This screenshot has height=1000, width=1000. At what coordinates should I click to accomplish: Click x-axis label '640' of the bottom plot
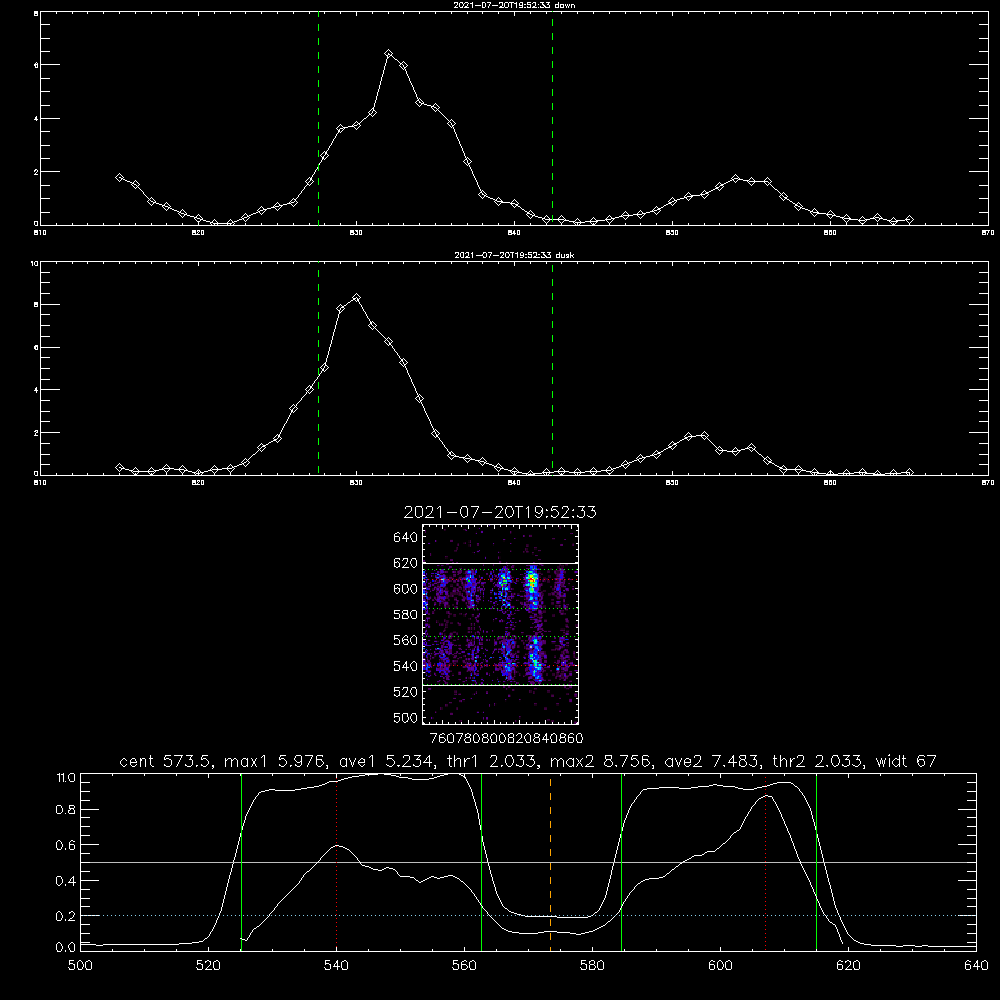976,966
